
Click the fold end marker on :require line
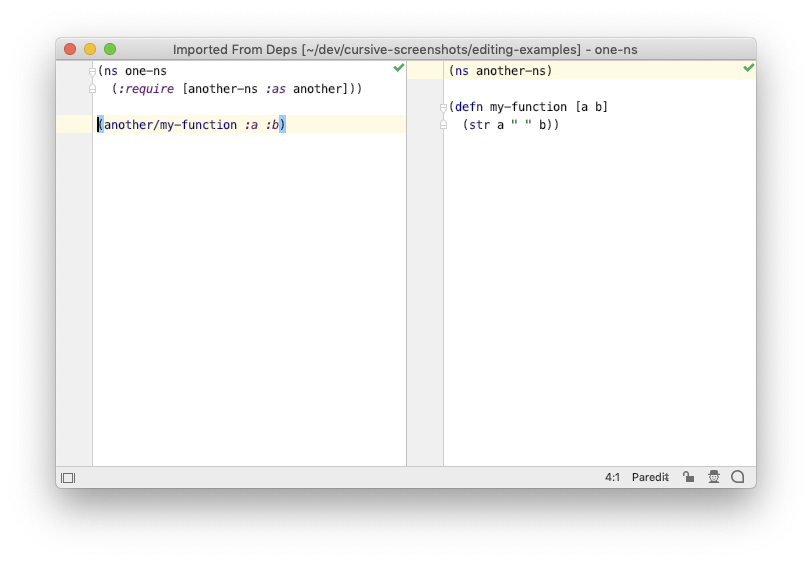tap(92, 89)
